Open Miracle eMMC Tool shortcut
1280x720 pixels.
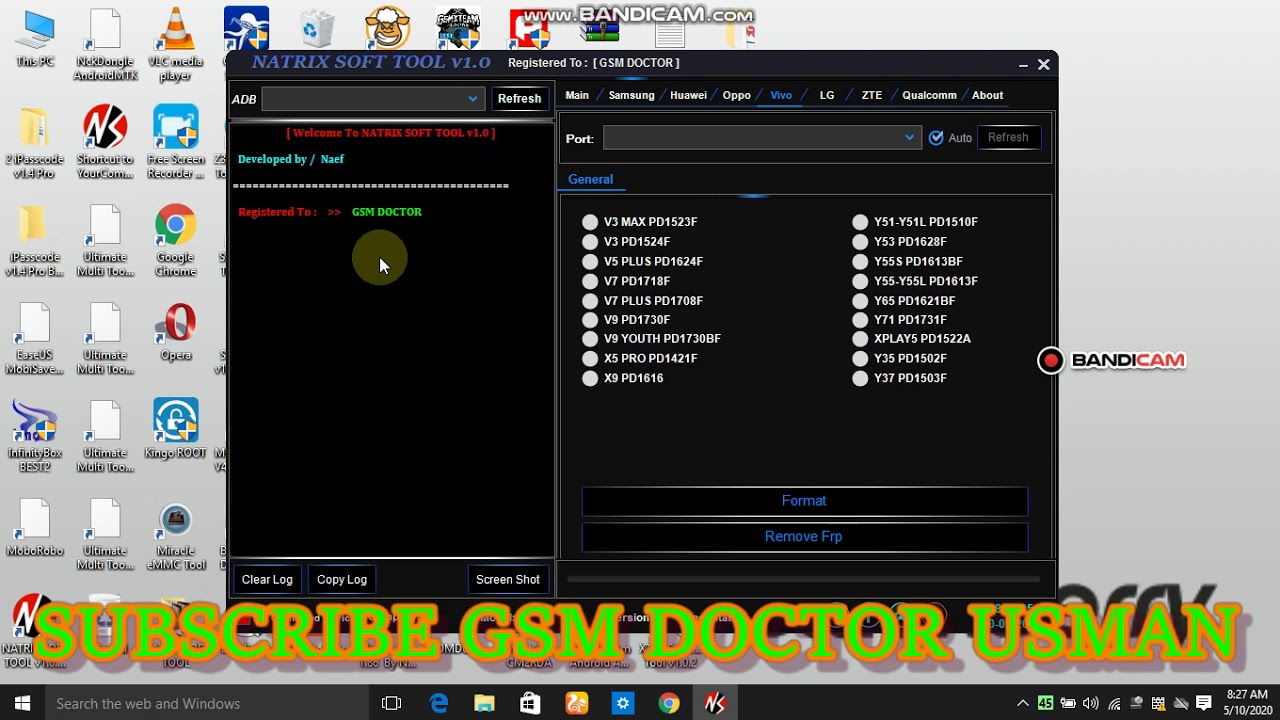(175, 535)
